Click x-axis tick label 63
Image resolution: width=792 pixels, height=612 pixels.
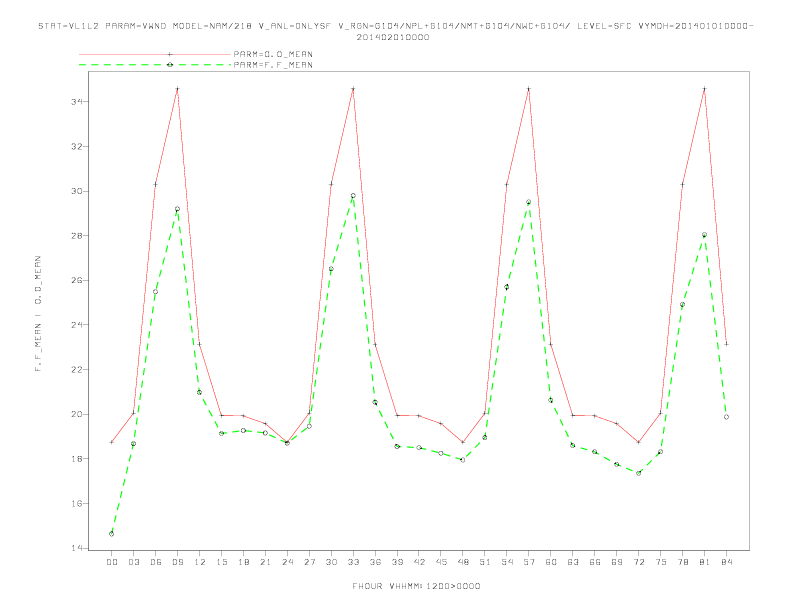pyautogui.click(x=573, y=562)
